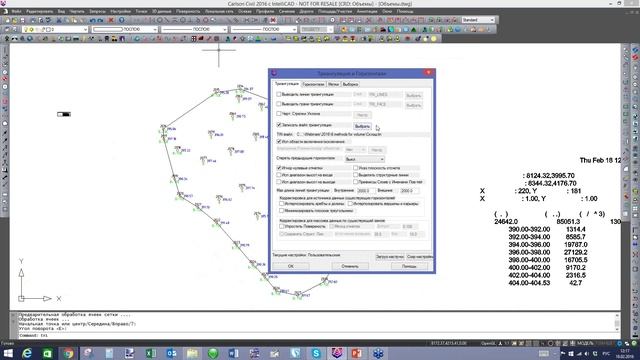Click Internet Explorer in the taskbar
Screen dimensions: 640x360
[27, 353]
